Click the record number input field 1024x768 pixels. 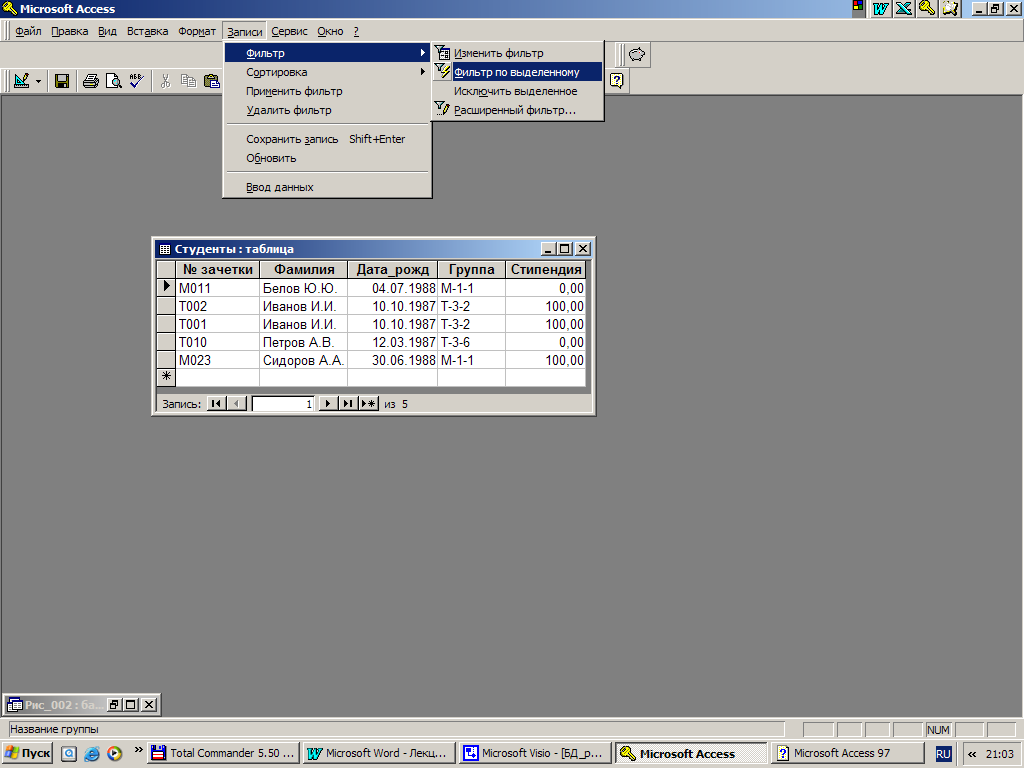click(283, 404)
